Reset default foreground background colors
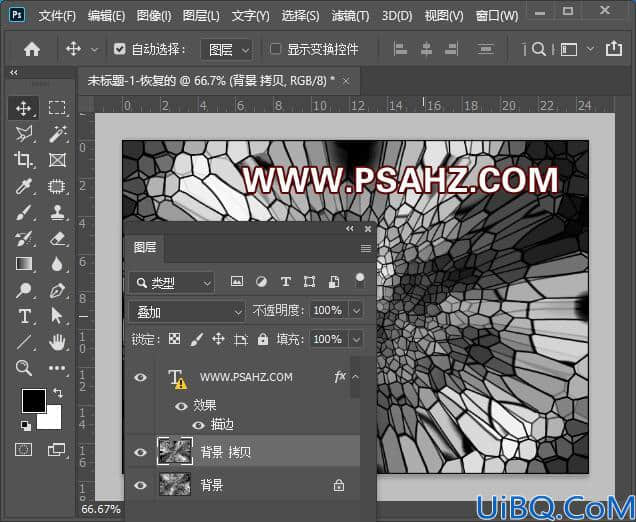Screen dimensions: 636x522 (x=26, y=425)
